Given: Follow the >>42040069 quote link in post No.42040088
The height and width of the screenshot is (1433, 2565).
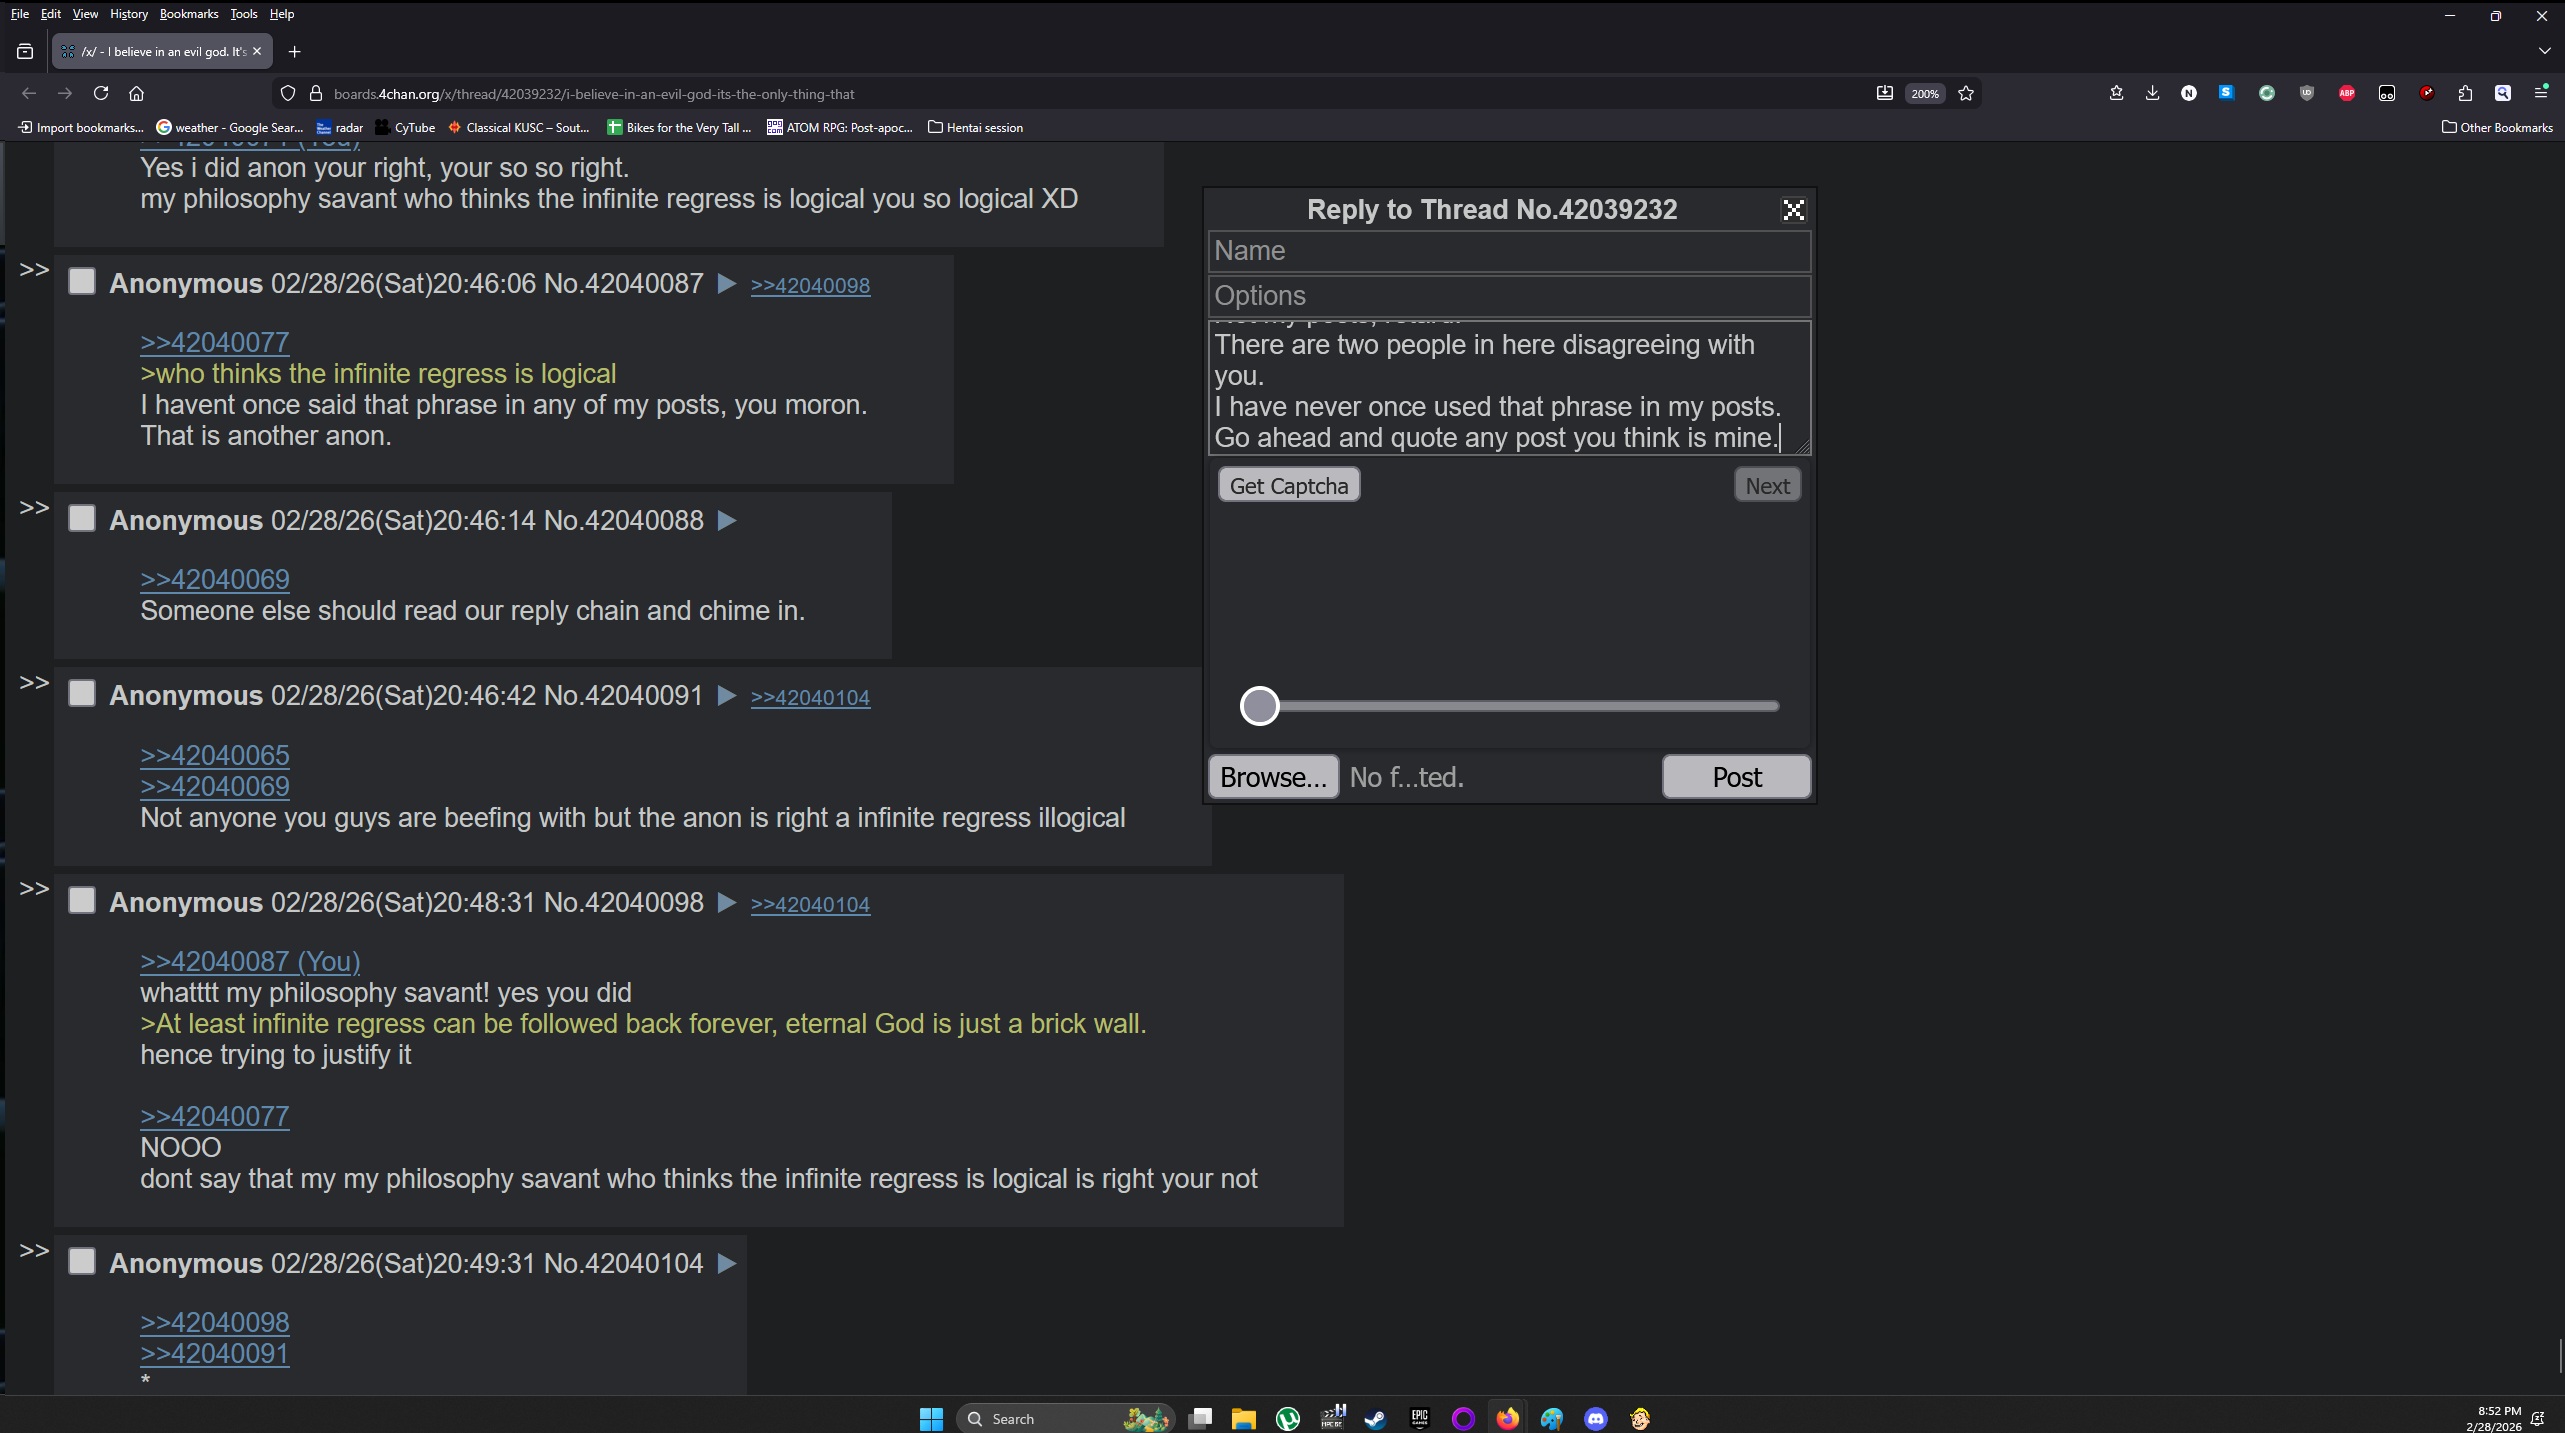Looking at the screenshot, I should coord(214,579).
